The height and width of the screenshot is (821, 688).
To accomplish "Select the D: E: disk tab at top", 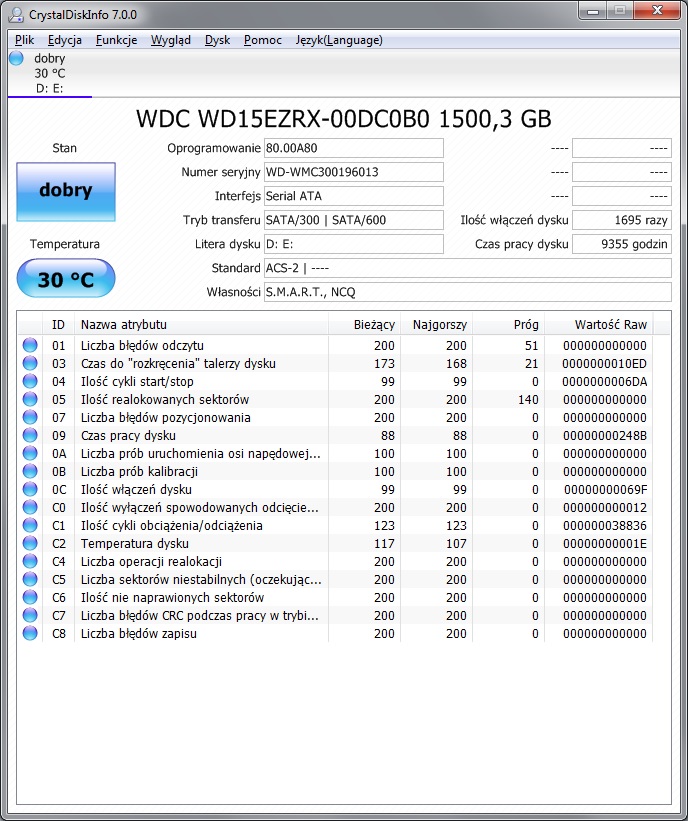I will [50, 73].
